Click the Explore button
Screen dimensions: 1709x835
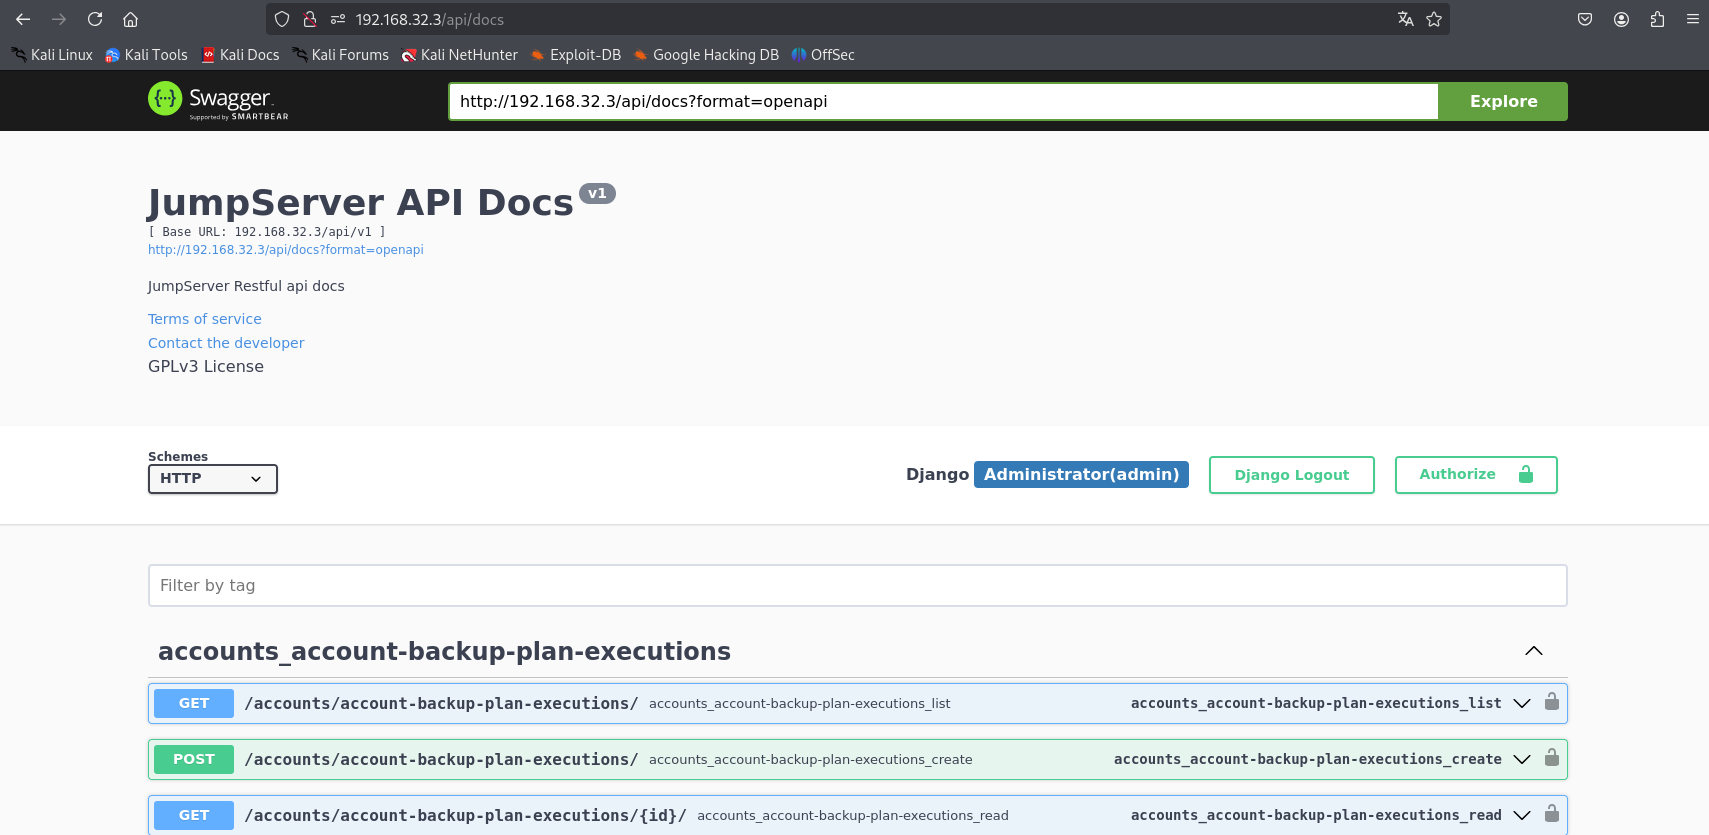(x=1503, y=101)
